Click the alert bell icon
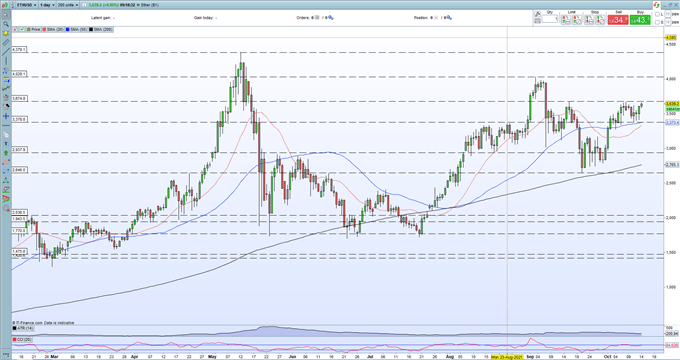The width and height of the screenshot is (680, 360). tap(6, 33)
